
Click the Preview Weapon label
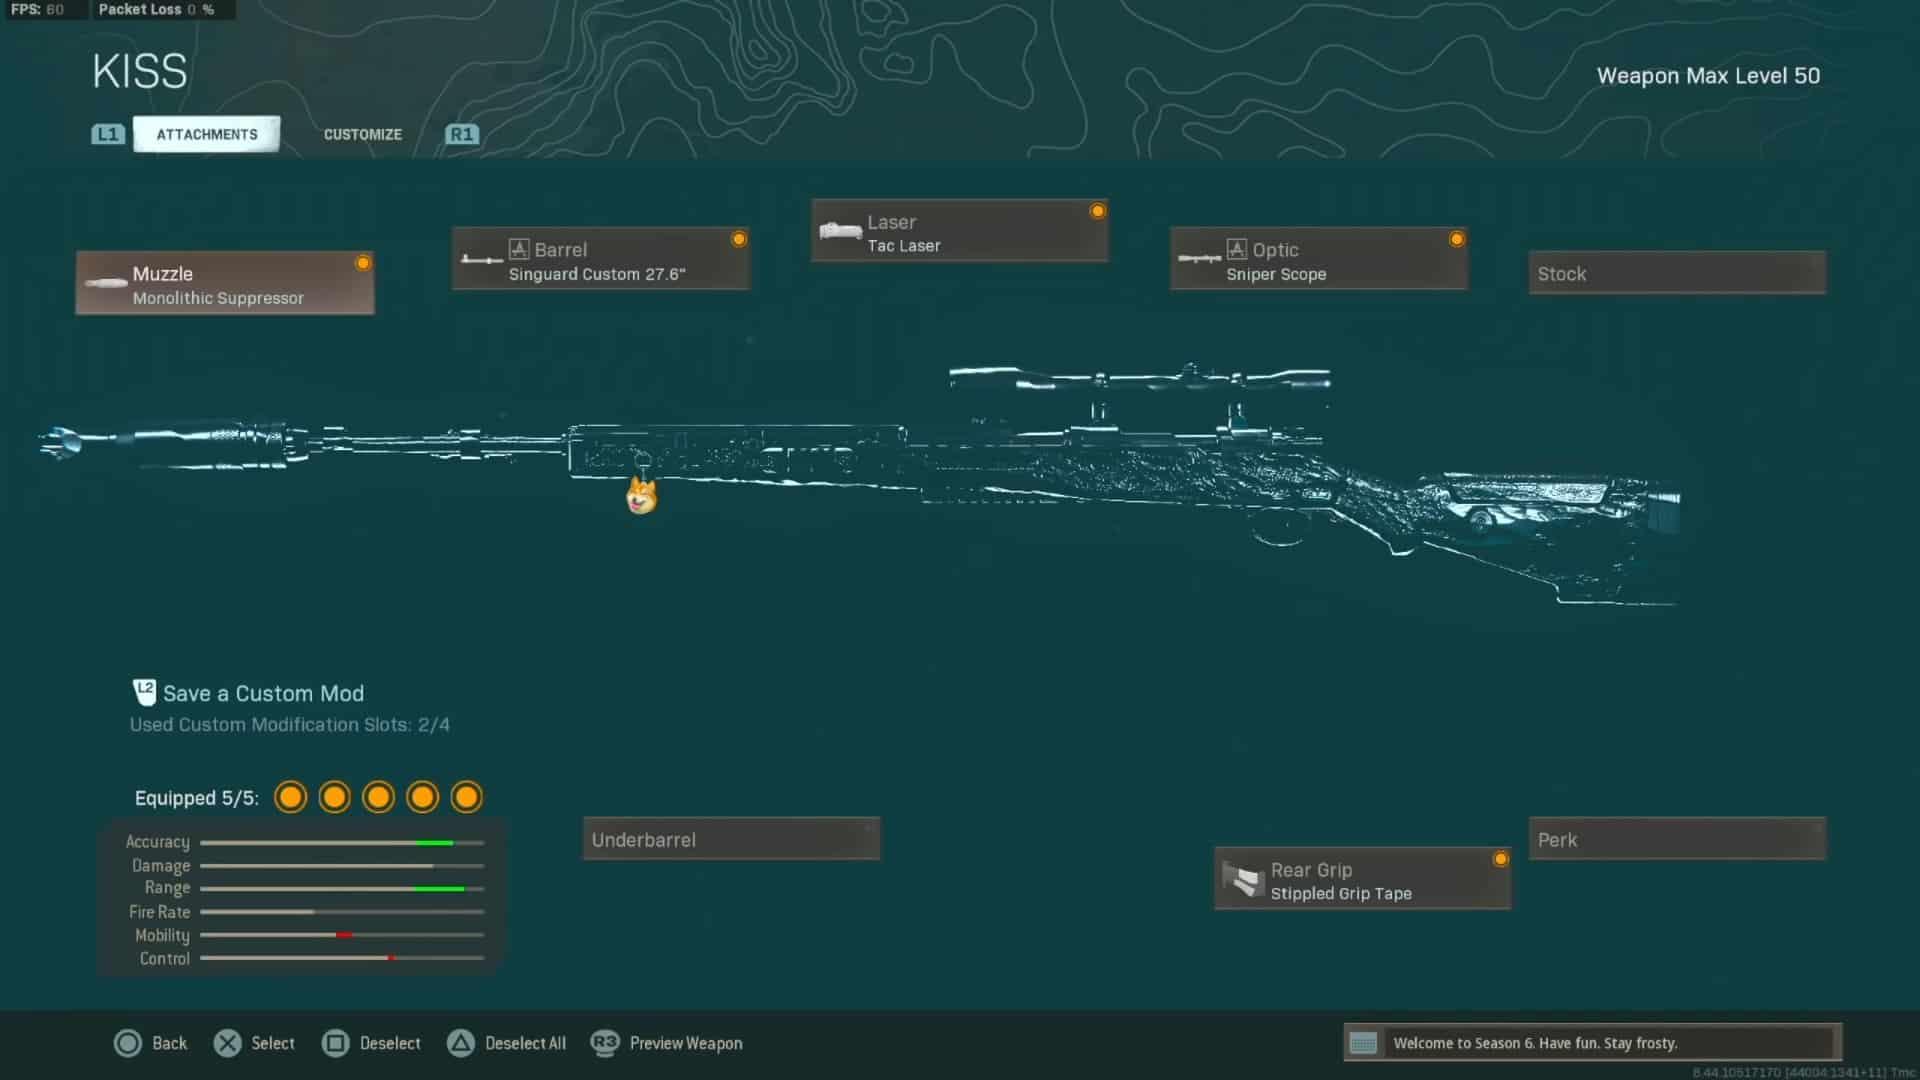point(686,1043)
